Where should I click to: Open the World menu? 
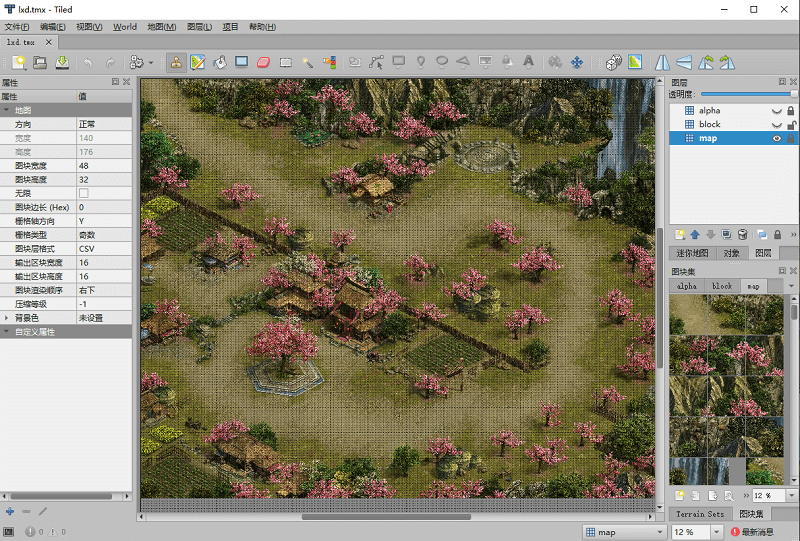125,27
